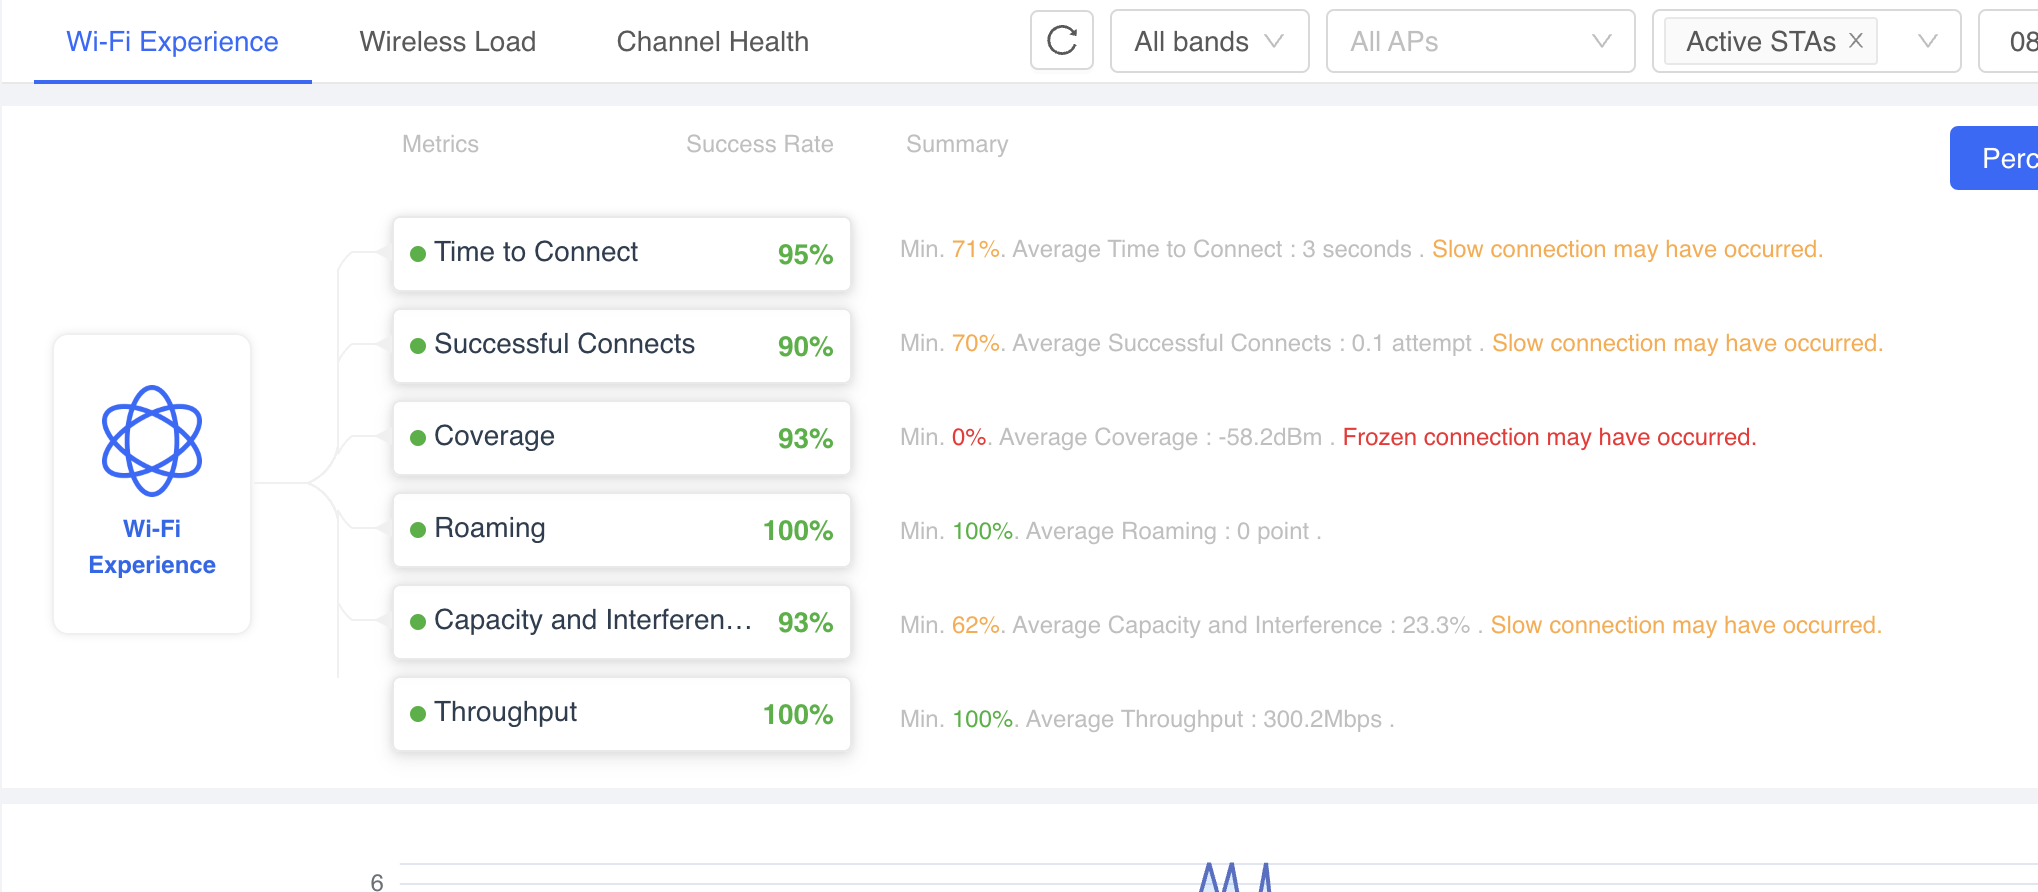
Task: Select the Time to Connect metric card
Action: (x=622, y=254)
